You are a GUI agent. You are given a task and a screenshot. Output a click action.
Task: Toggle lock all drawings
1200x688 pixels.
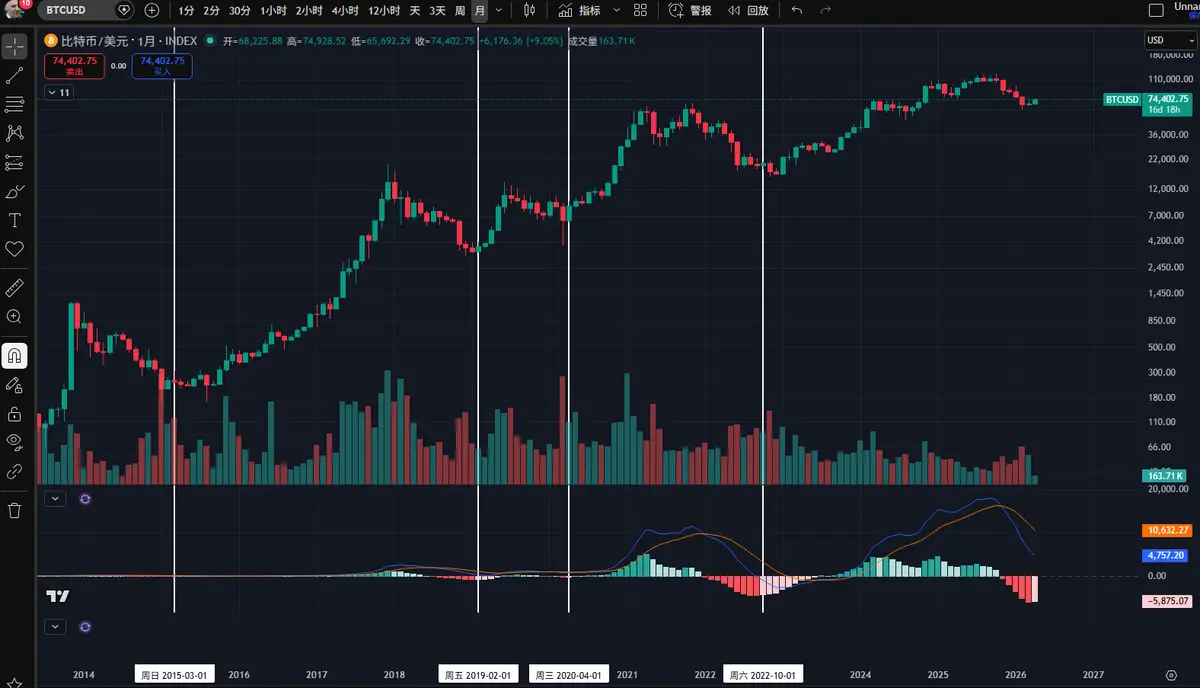pos(15,413)
